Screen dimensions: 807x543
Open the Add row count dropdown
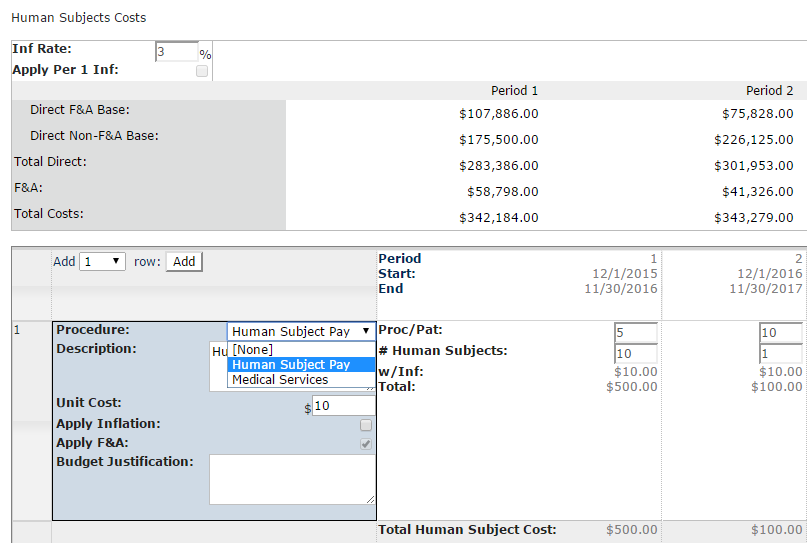tap(102, 261)
